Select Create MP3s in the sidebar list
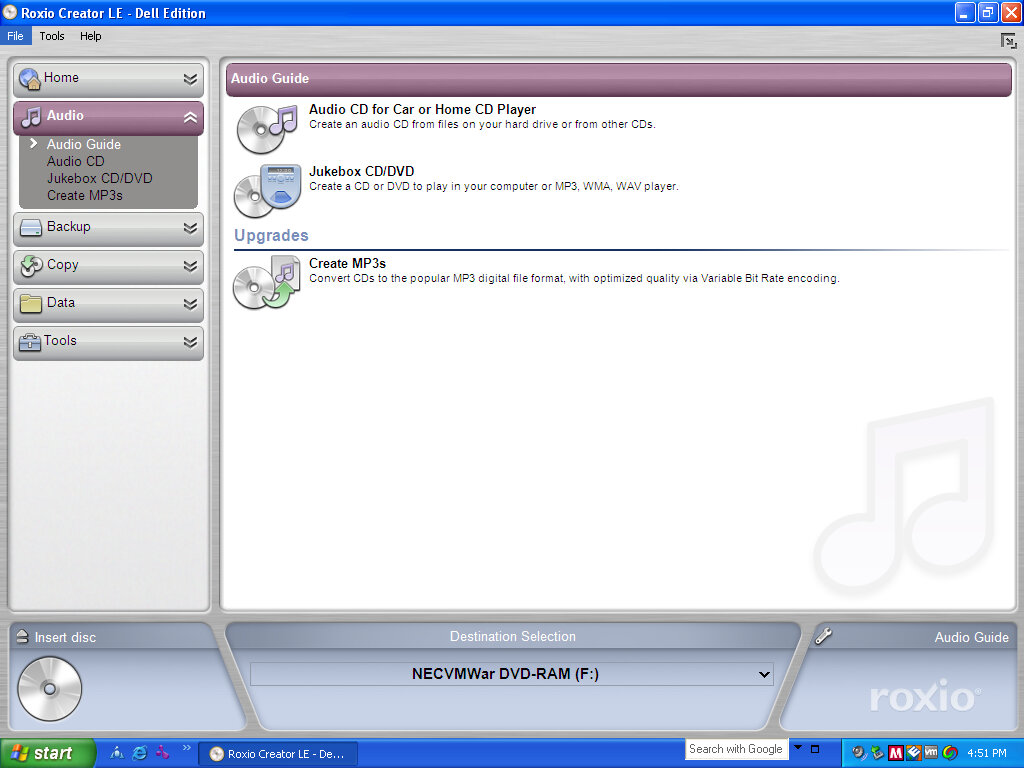 [x=84, y=195]
